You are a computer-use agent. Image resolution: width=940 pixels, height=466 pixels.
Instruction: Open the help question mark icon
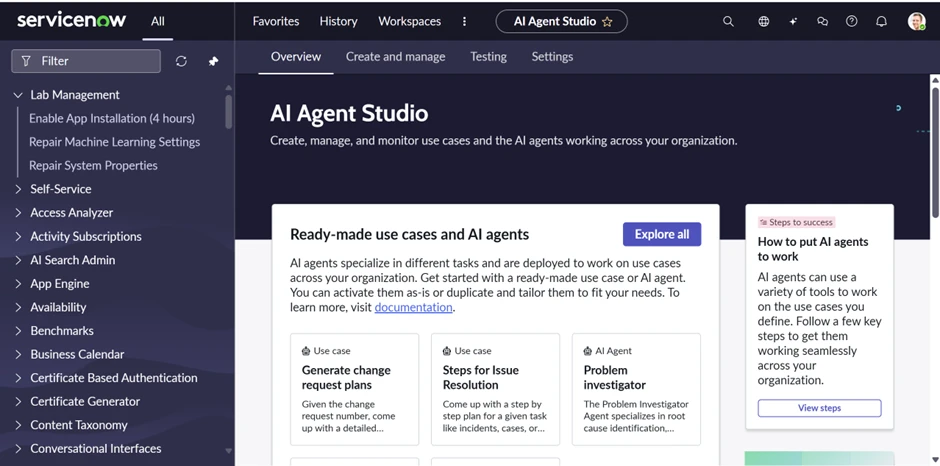pyautogui.click(x=852, y=21)
